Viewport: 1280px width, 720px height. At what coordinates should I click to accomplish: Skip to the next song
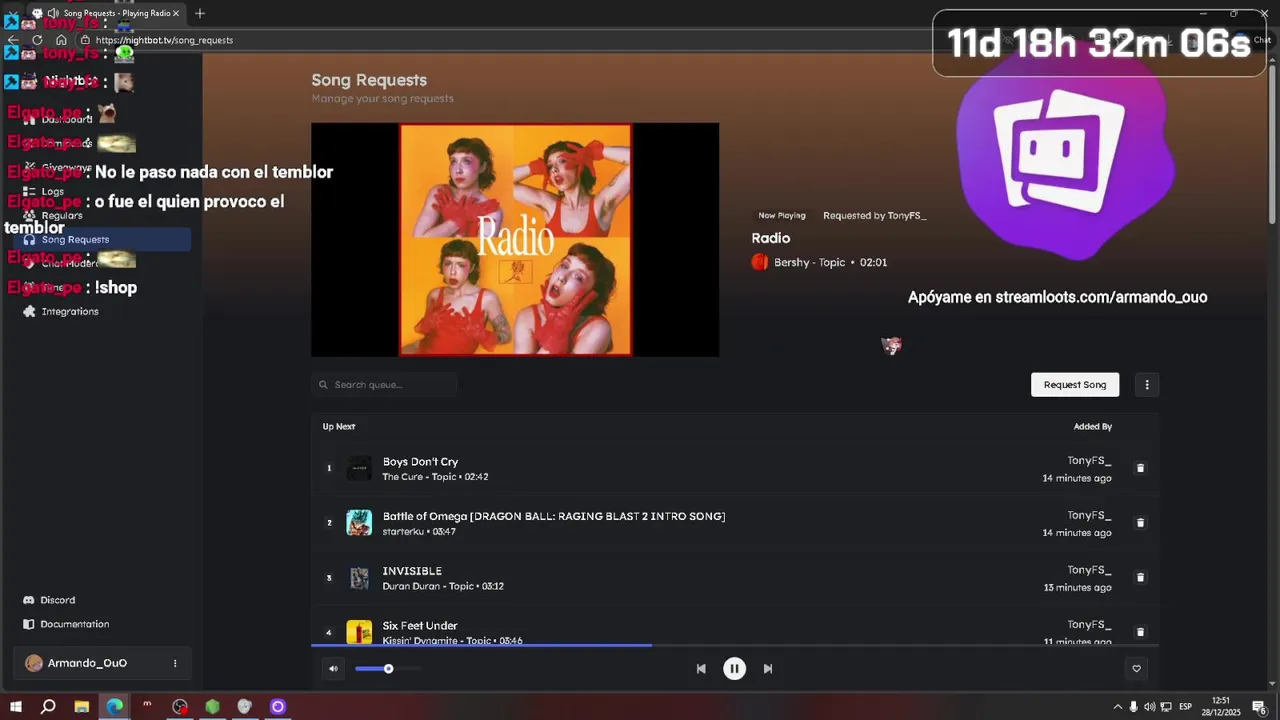pyautogui.click(x=768, y=669)
